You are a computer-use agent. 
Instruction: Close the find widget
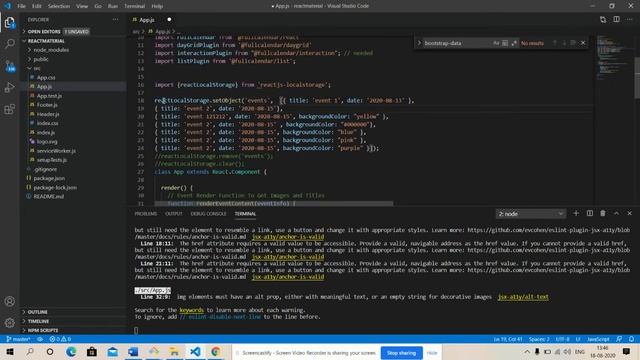coord(583,43)
